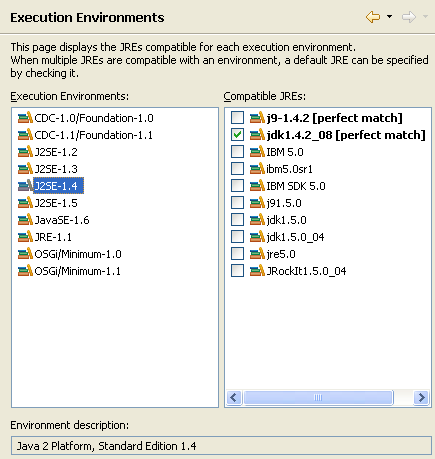Click the JavaSE-1.6 library icon

(25, 220)
